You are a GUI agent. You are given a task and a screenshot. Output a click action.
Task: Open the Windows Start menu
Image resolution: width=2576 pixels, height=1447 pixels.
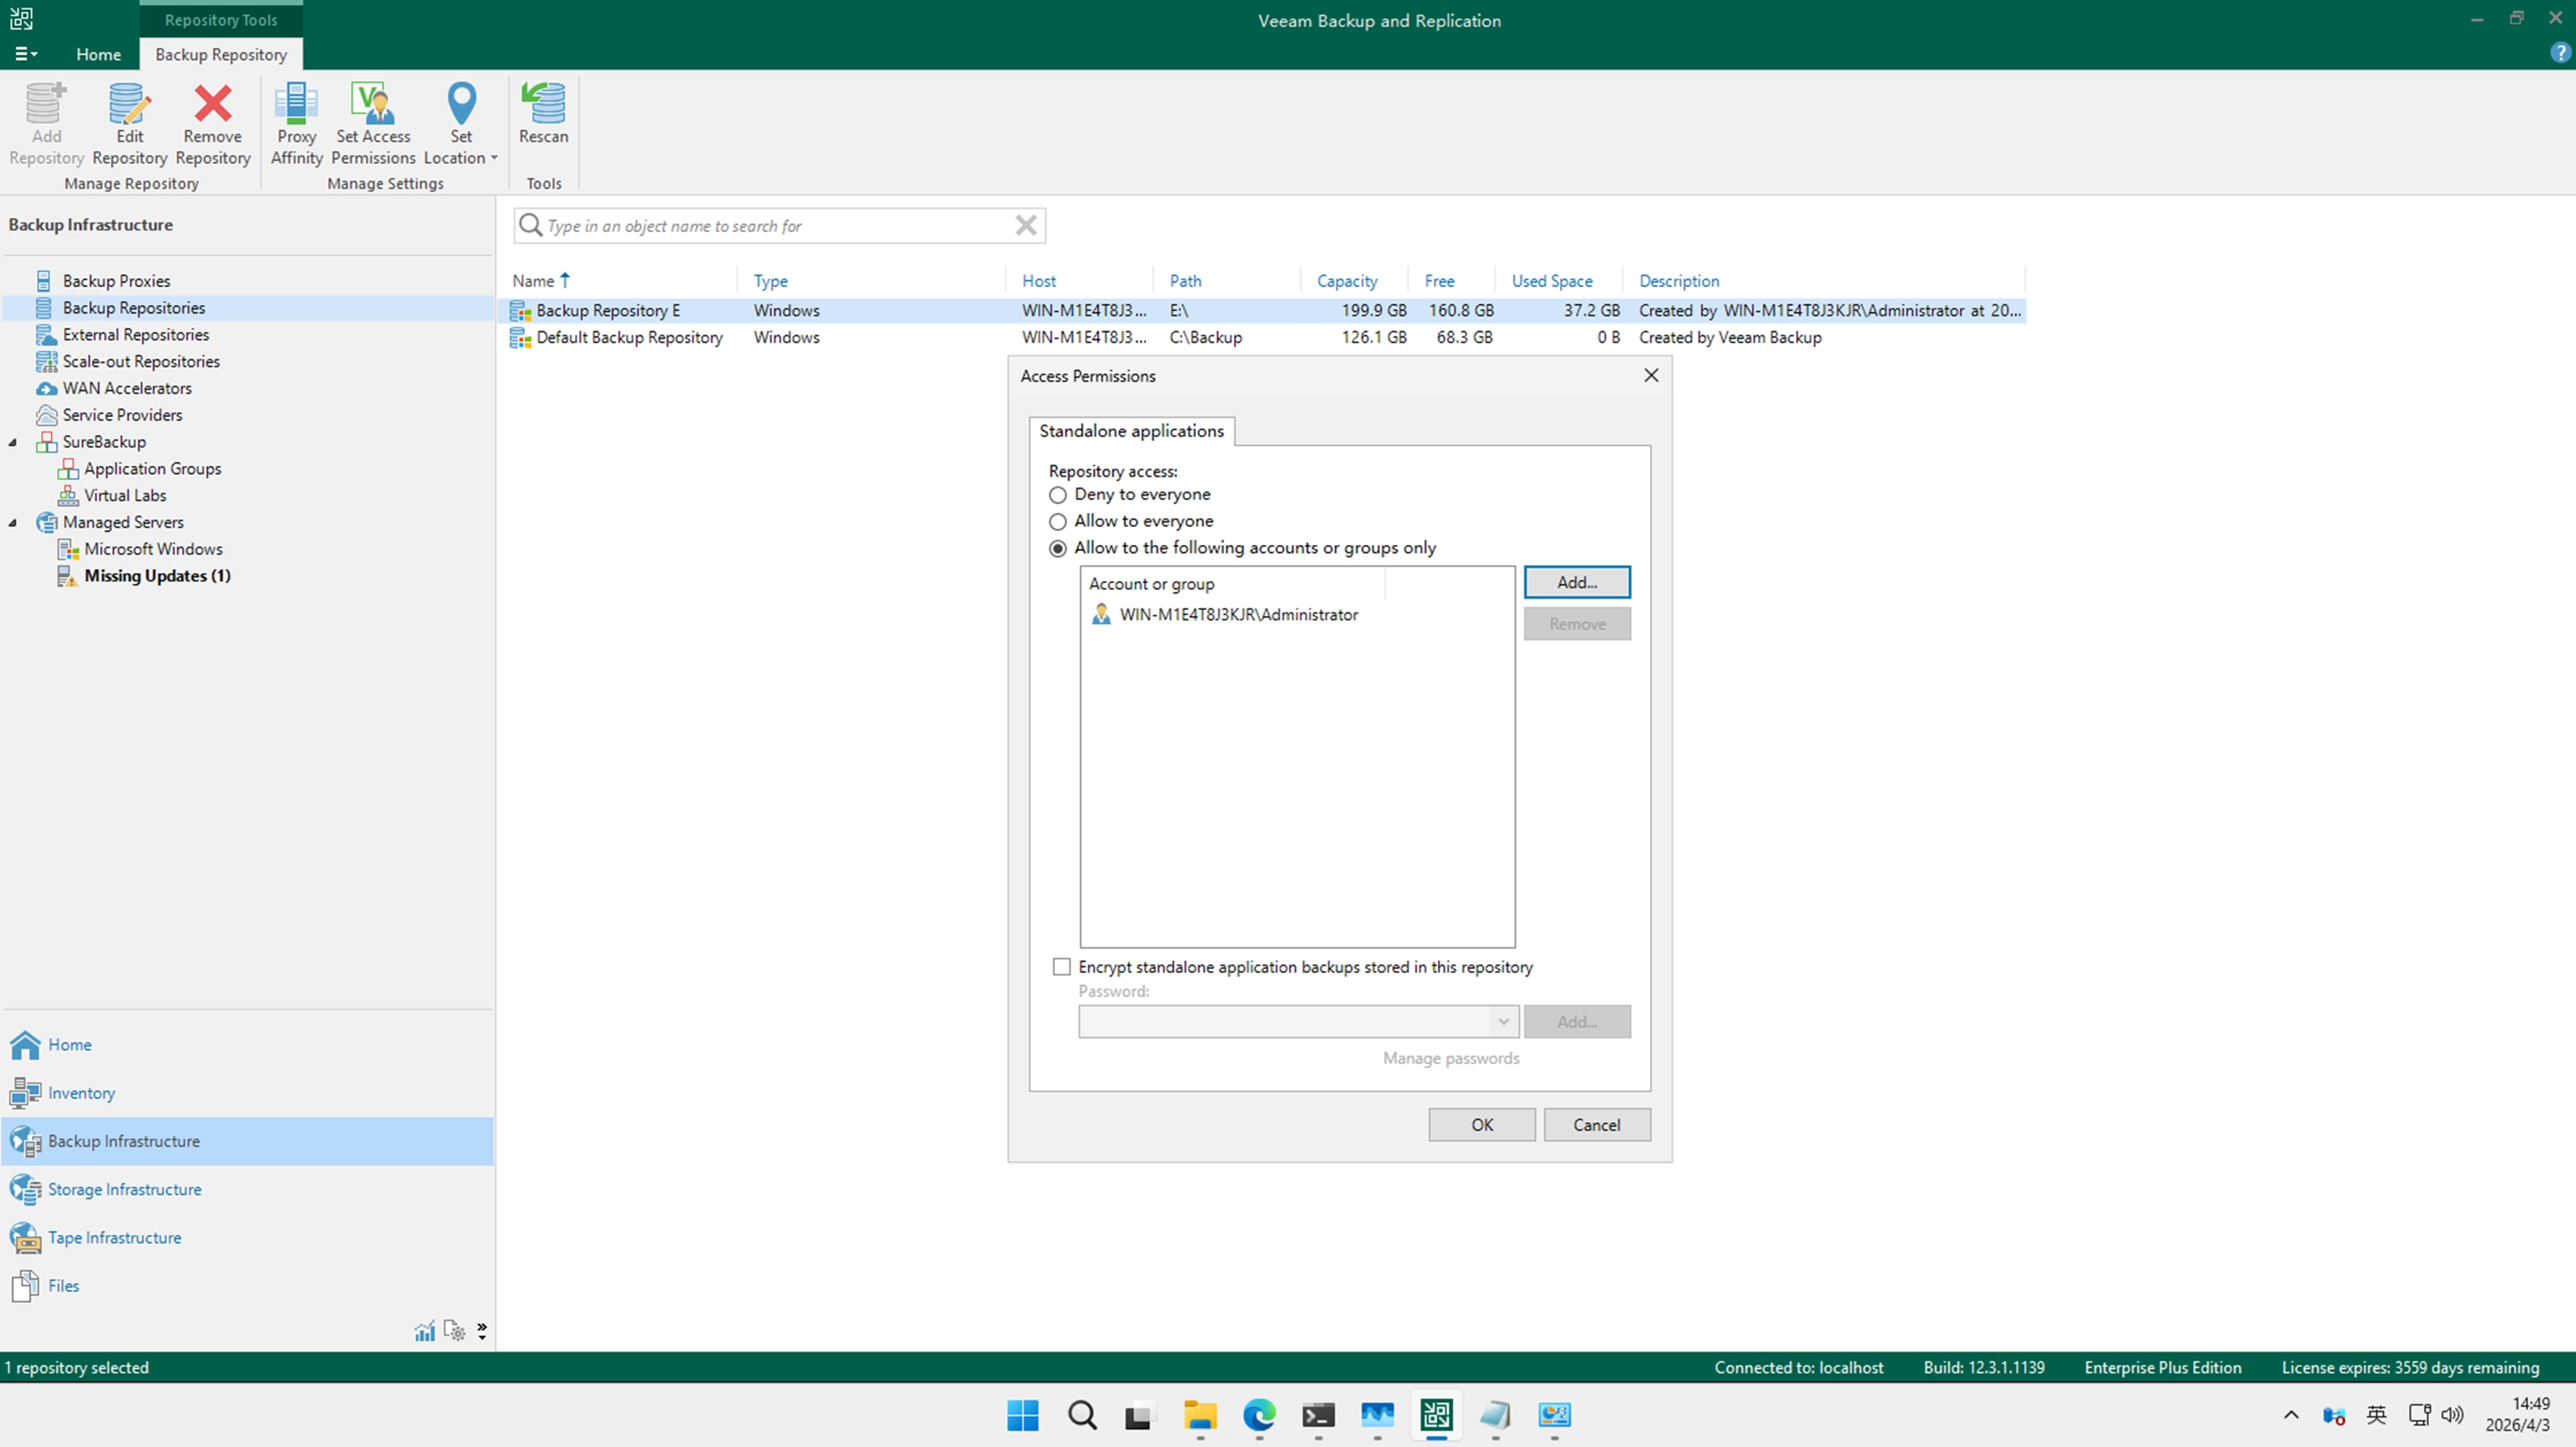(1022, 1415)
